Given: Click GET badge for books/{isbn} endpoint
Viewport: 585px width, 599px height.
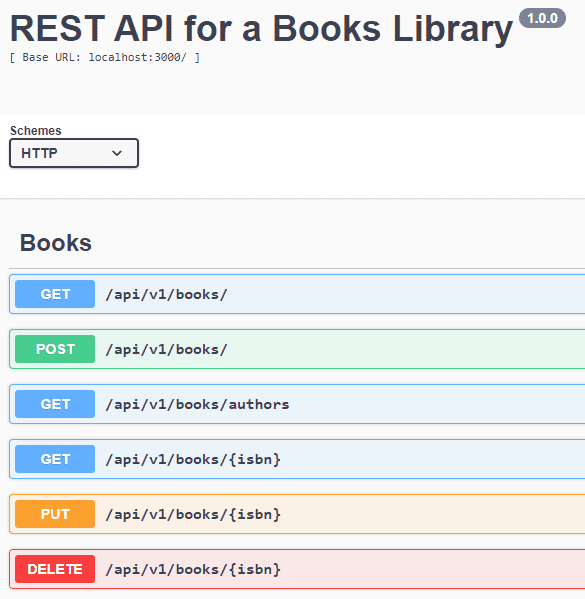Looking at the screenshot, I should tap(55, 459).
